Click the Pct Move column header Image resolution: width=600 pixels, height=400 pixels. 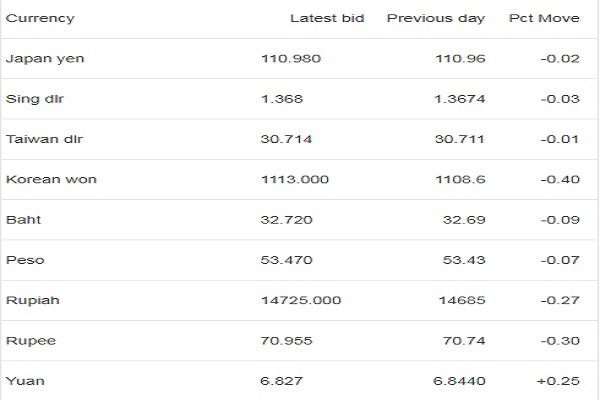click(544, 18)
